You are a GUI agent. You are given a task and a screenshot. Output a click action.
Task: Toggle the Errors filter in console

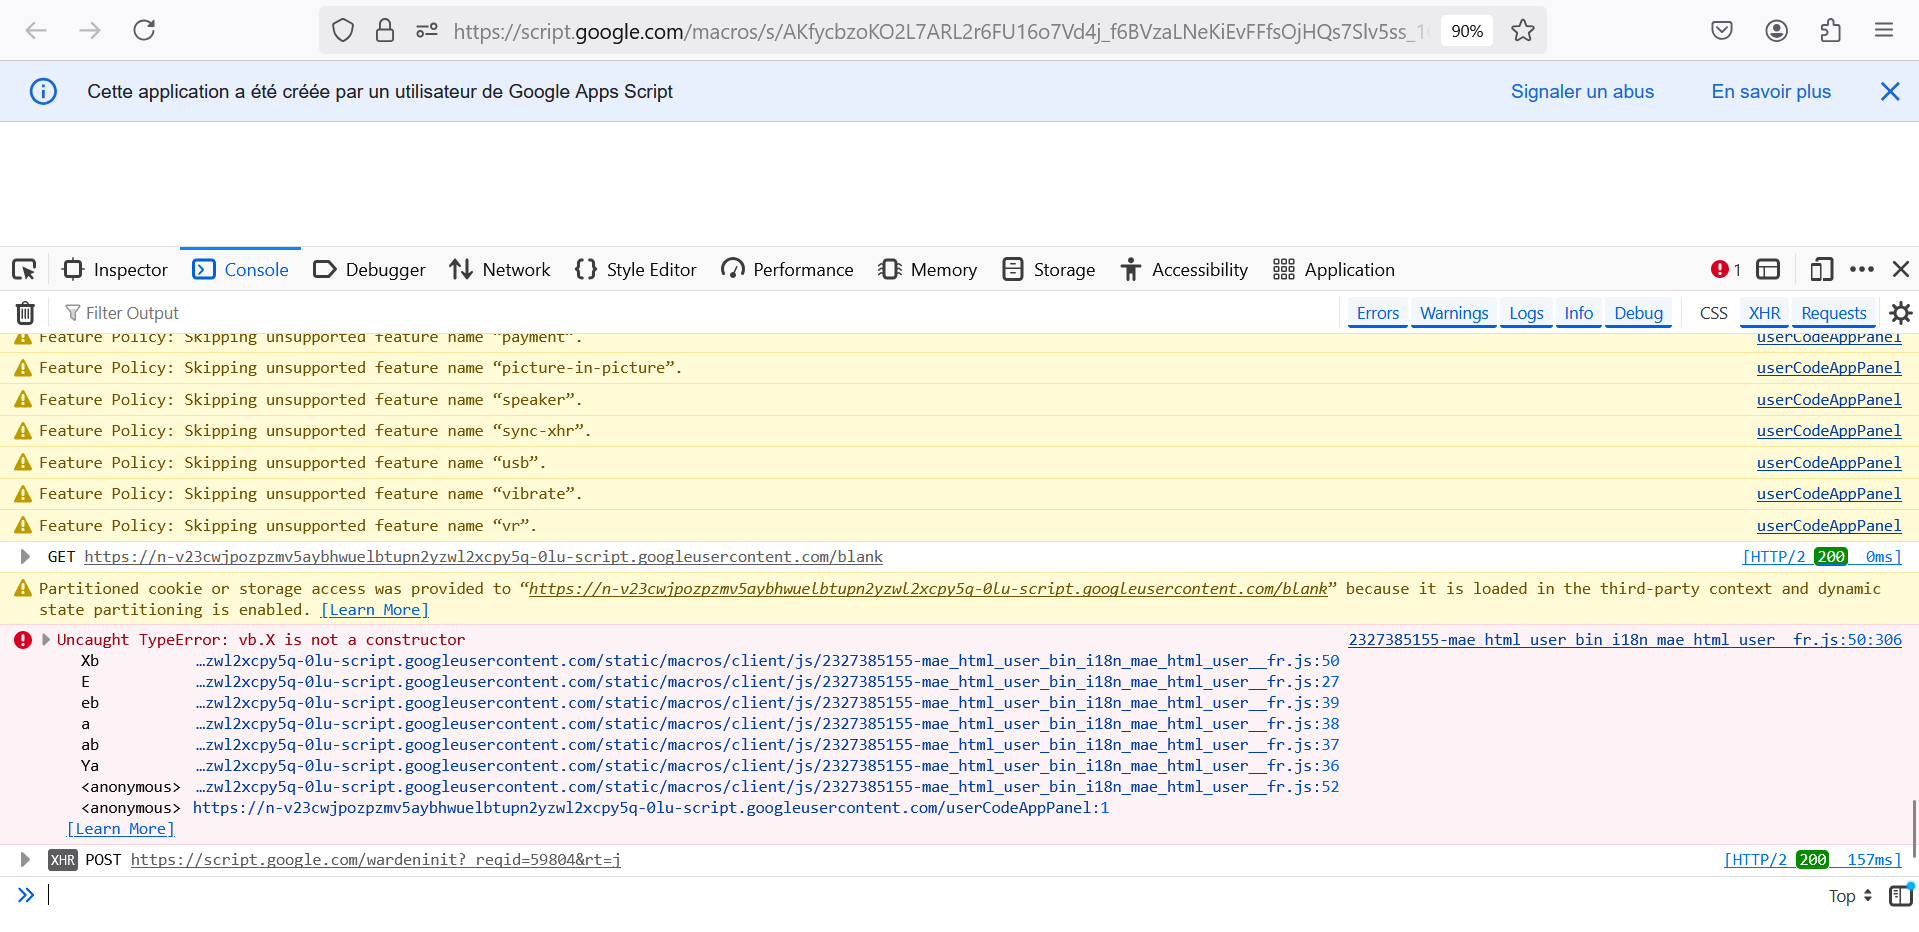tap(1377, 313)
